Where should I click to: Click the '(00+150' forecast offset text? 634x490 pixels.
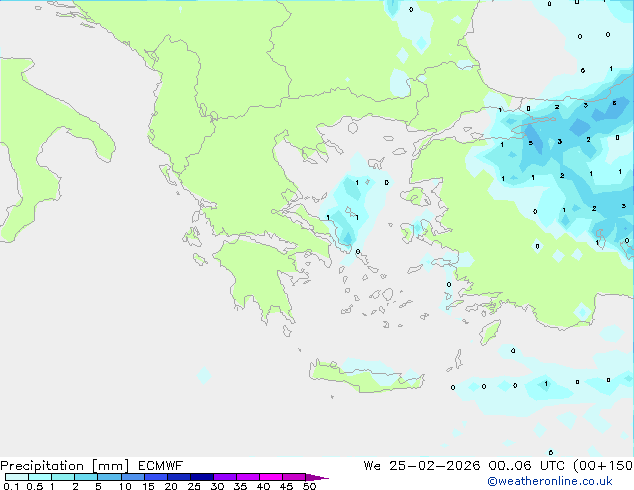coord(603,466)
